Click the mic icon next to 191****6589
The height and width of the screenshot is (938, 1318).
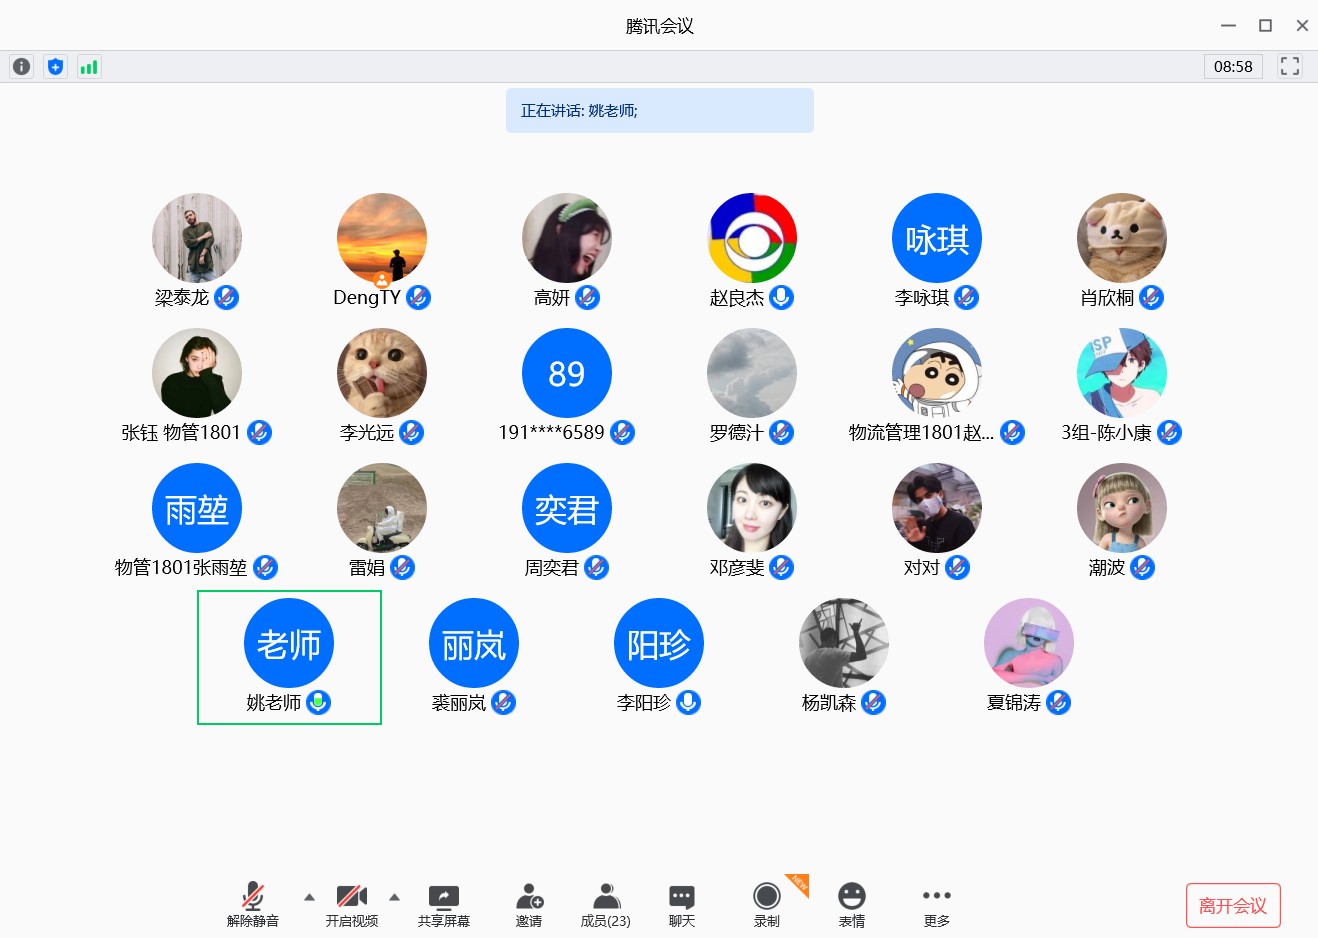click(623, 432)
